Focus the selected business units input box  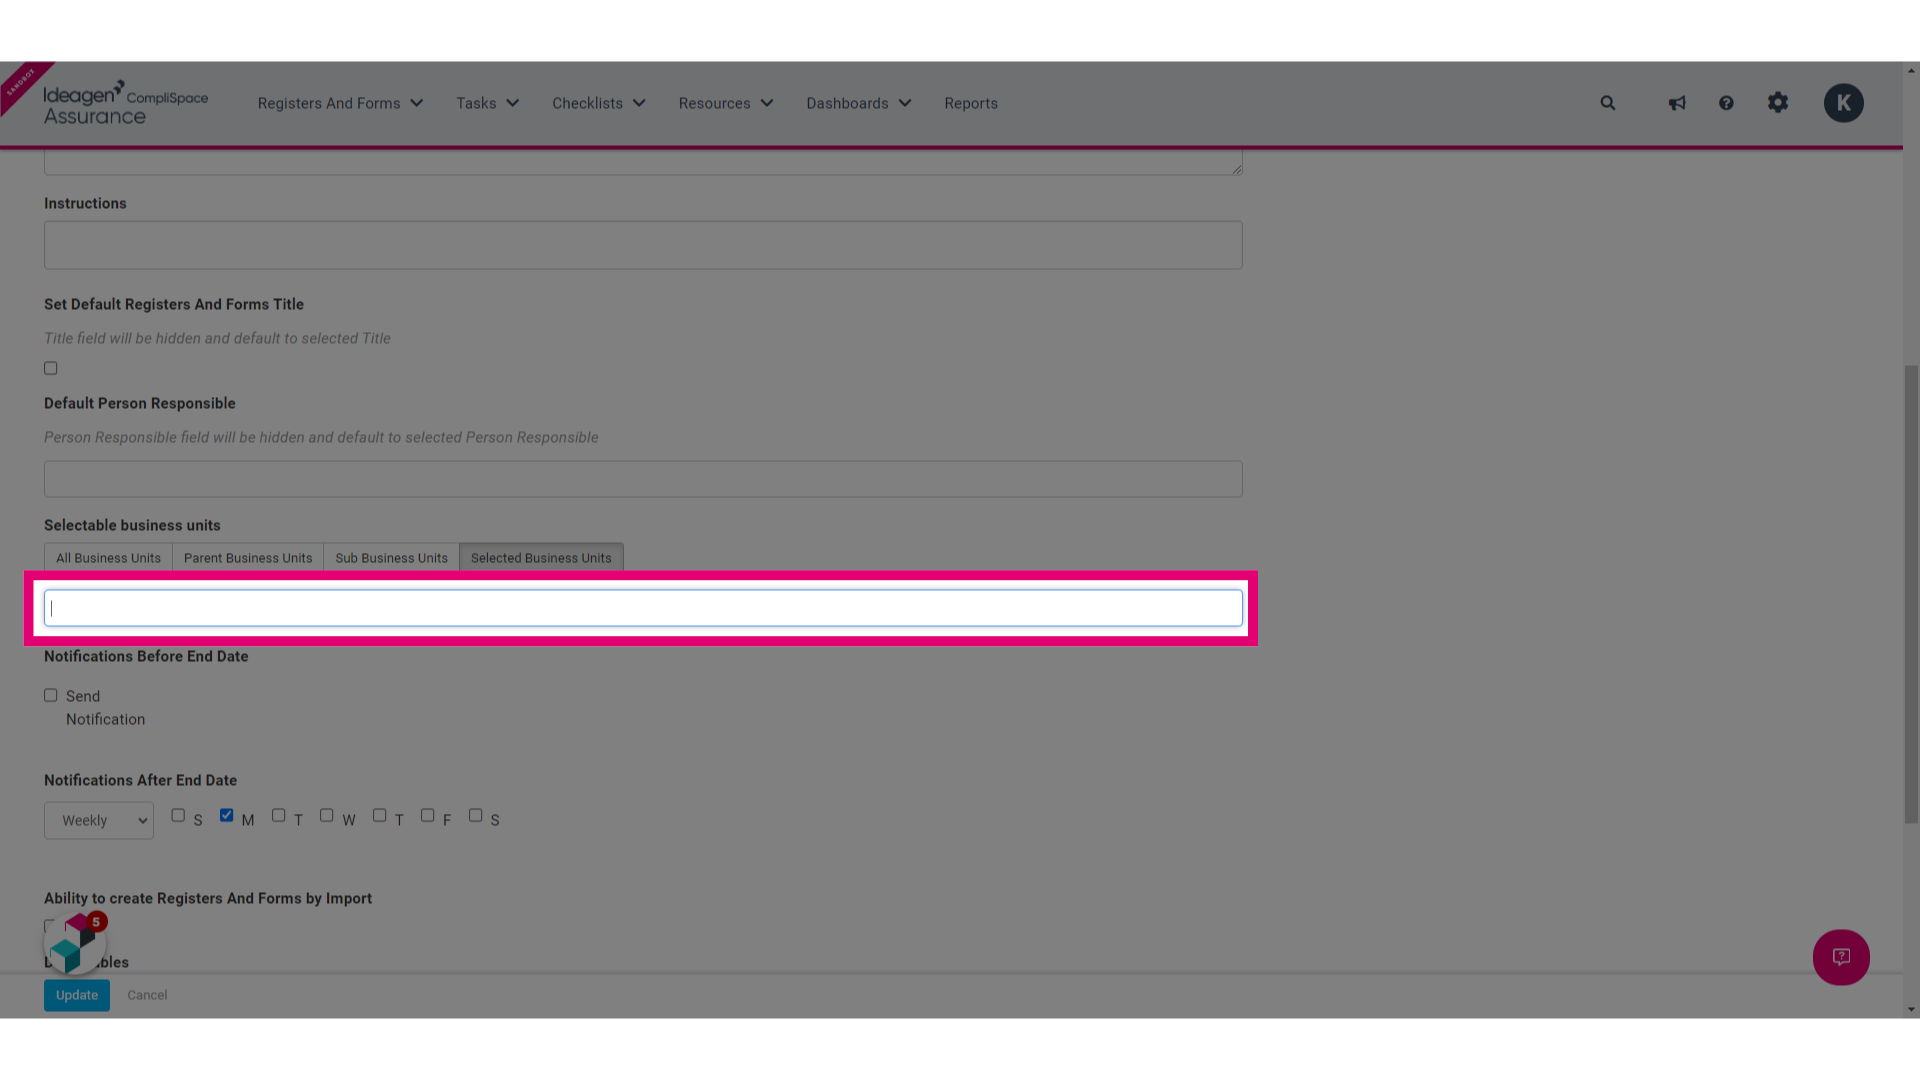point(643,608)
